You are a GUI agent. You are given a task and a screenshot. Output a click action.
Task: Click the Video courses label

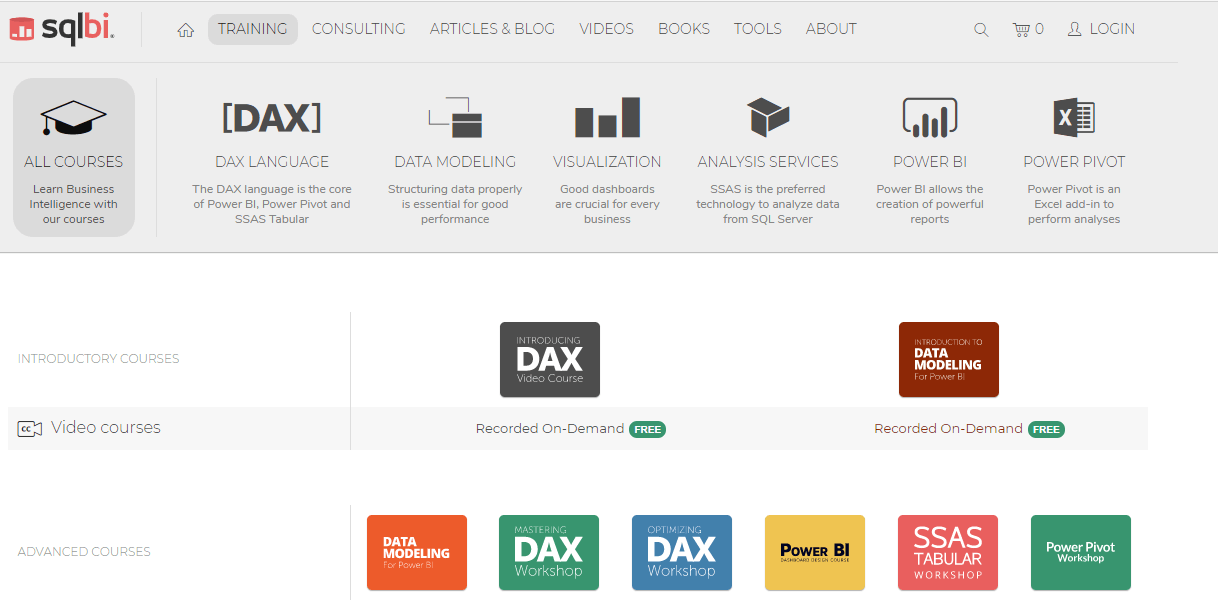106,428
